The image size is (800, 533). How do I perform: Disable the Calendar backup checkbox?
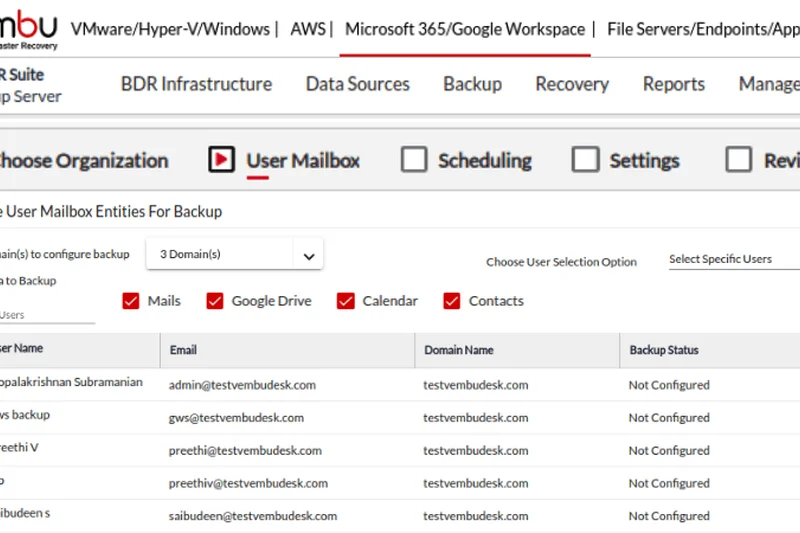346,301
